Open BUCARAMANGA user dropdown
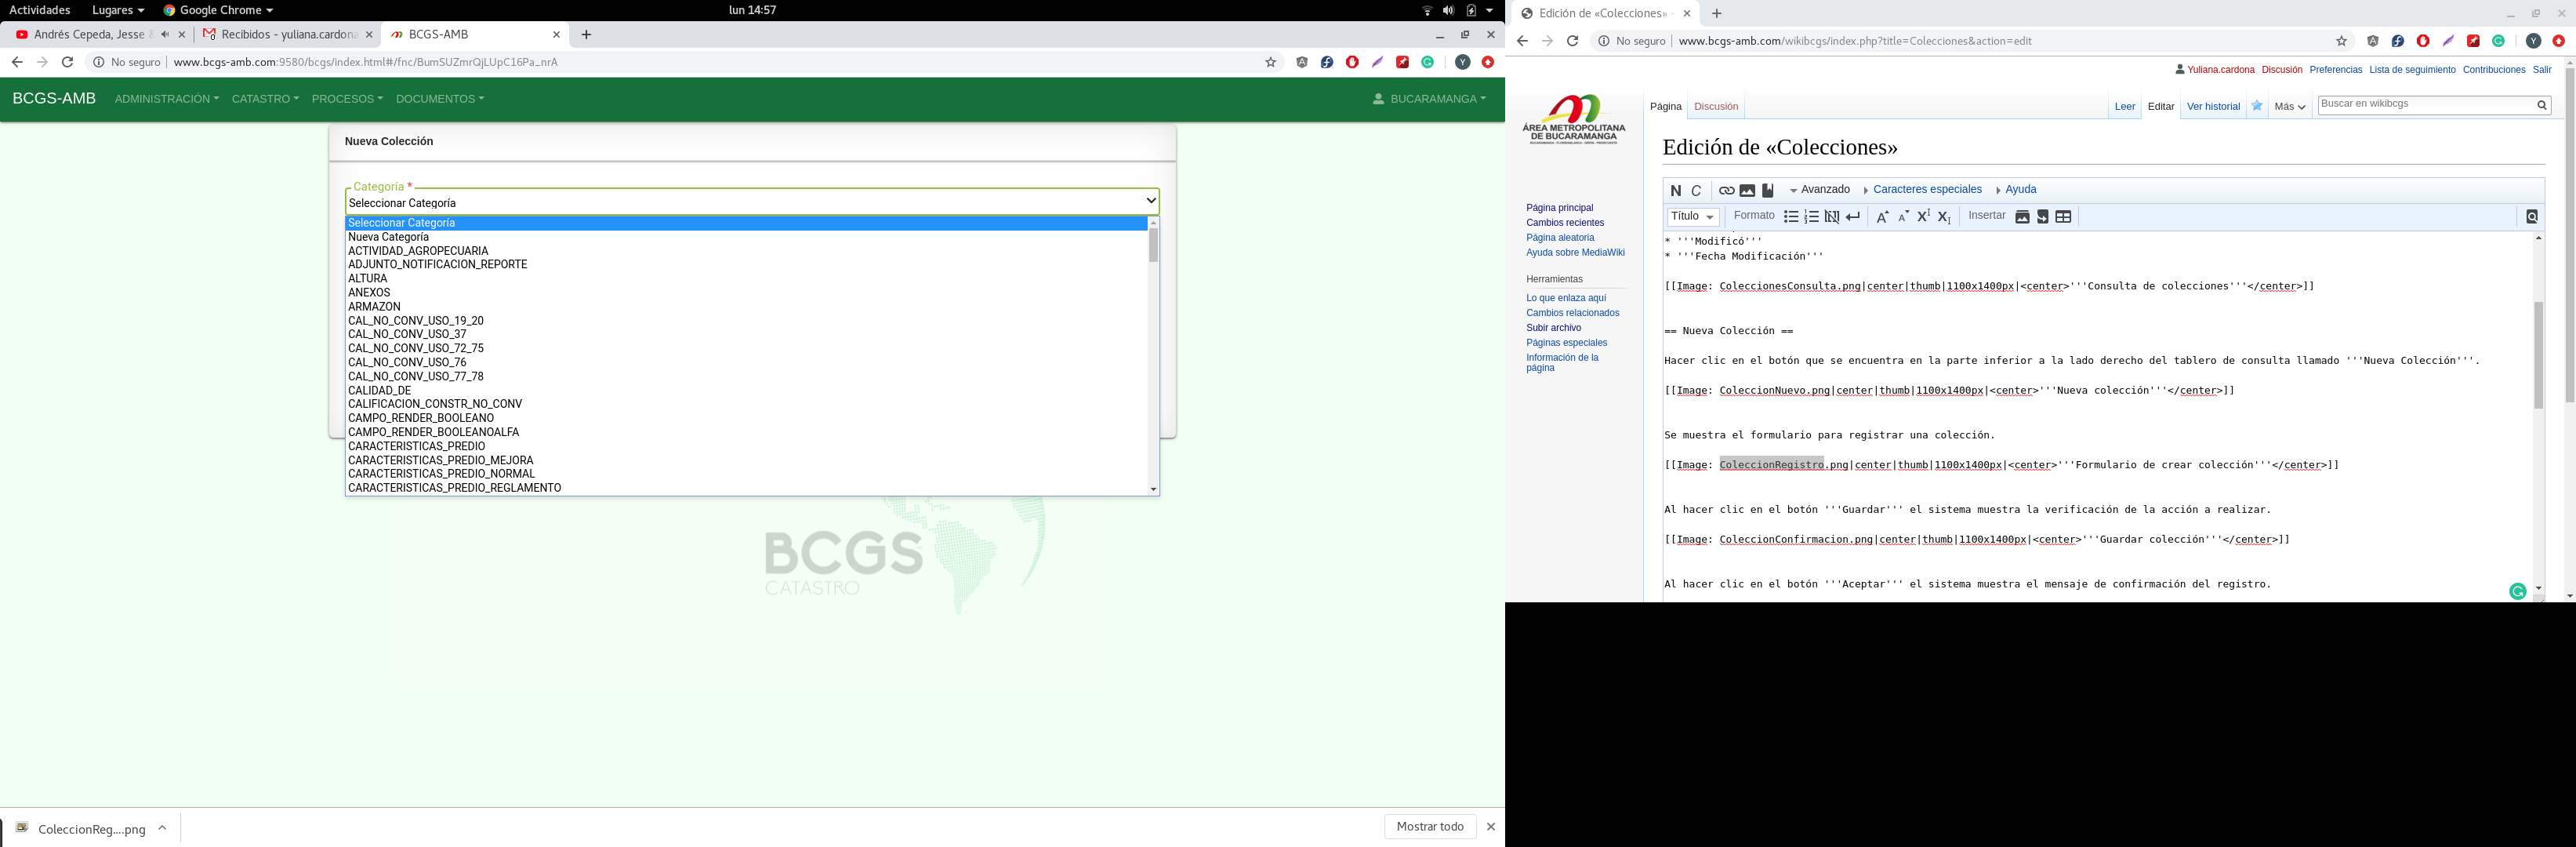2576x847 pixels. coord(1429,99)
